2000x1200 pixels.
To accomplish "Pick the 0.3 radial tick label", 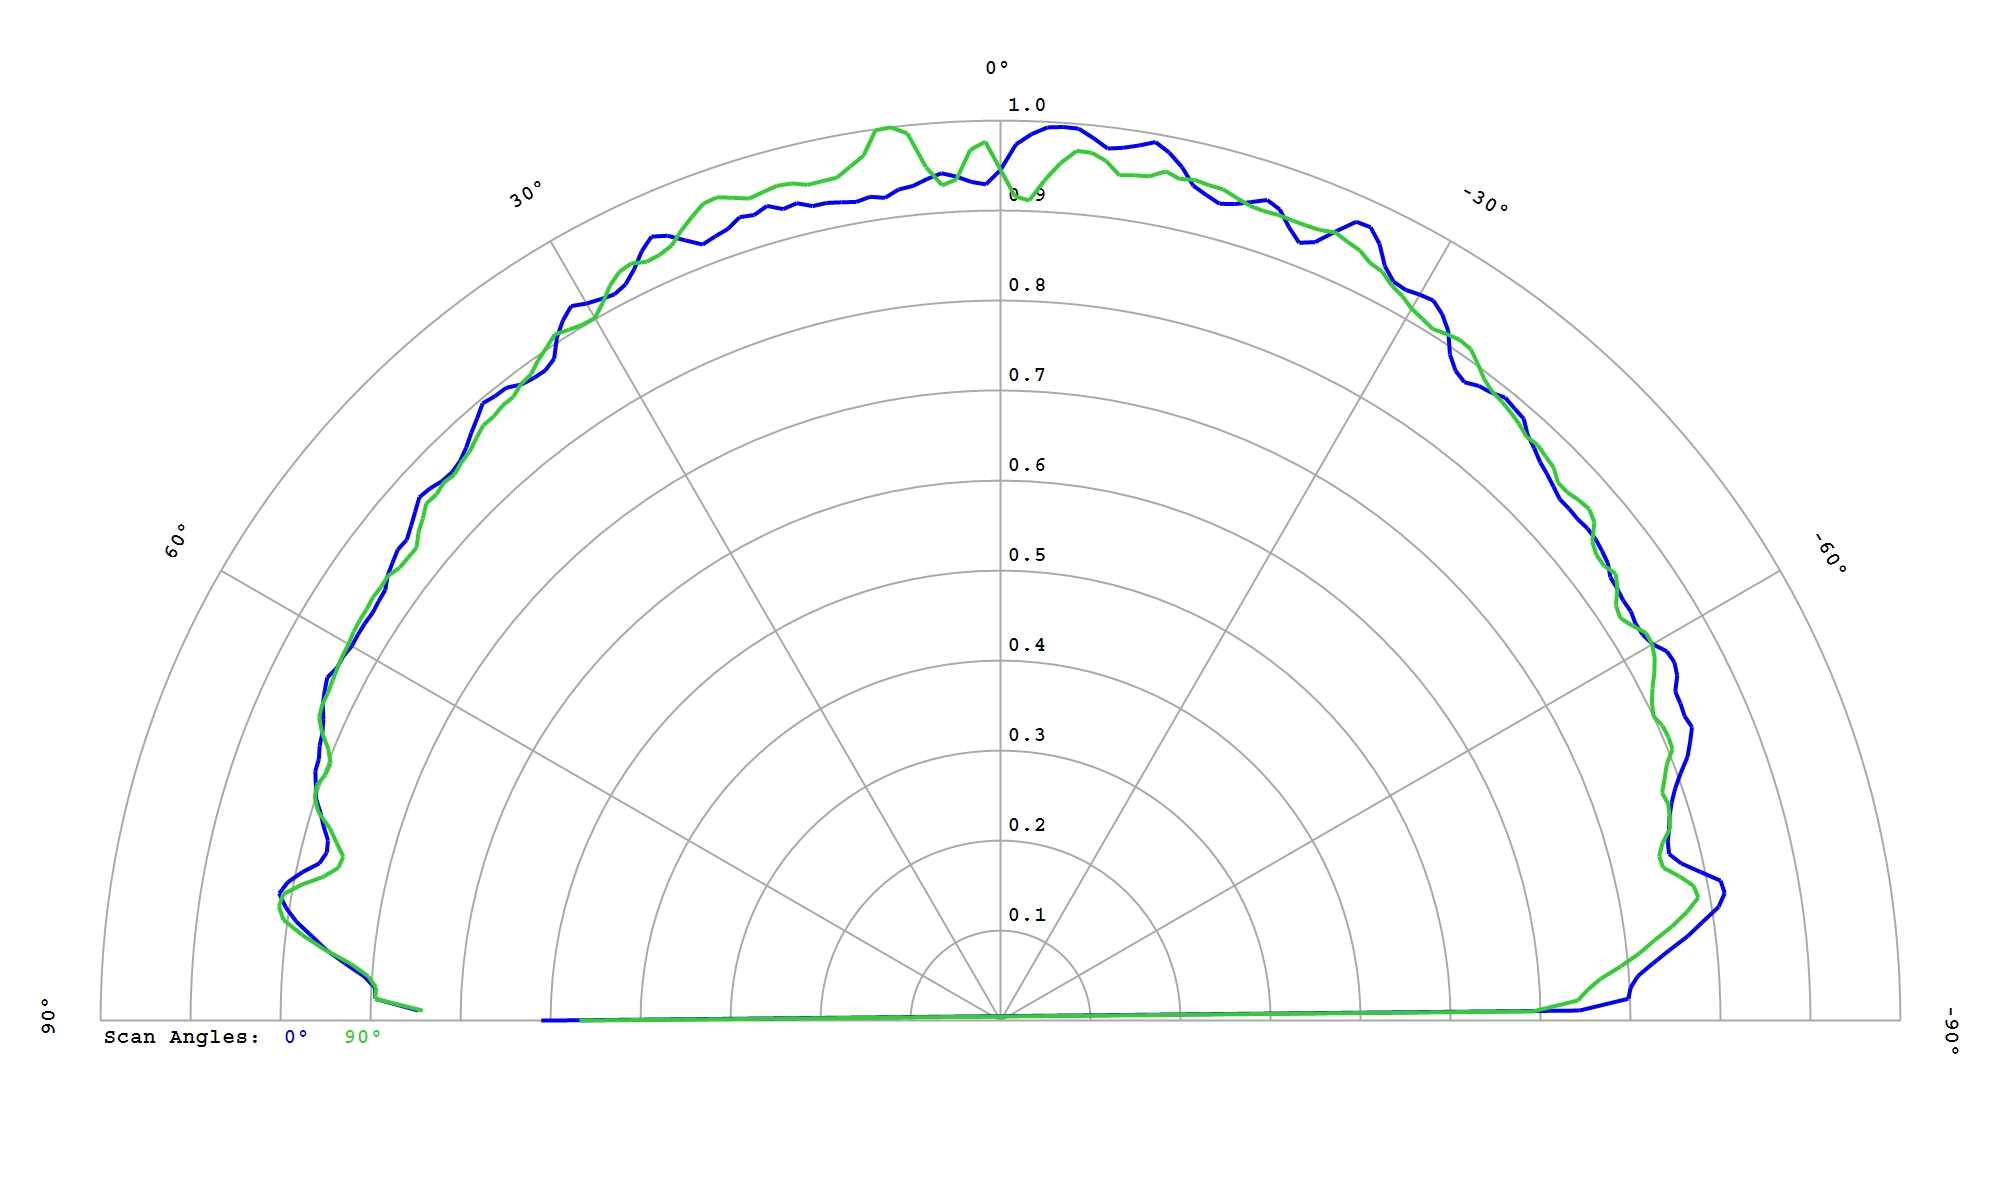I will point(1026,735).
